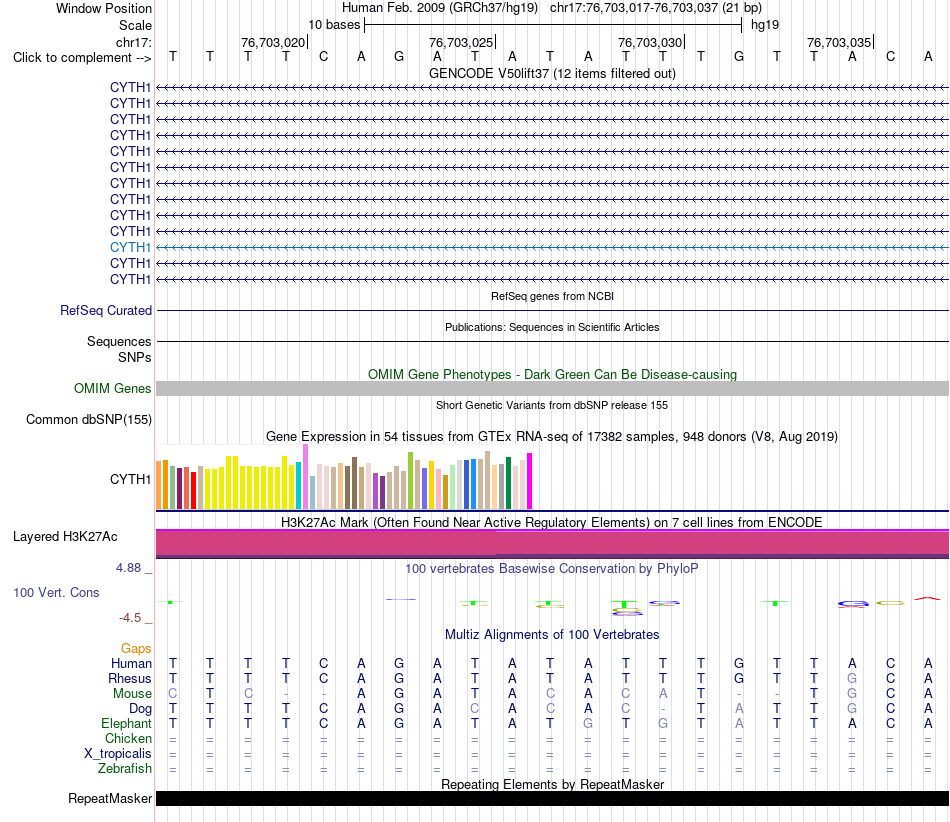This screenshot has width=950, height=822.
Task: Open 'Multiz Alignments of 100 Vertebrates' title
Action: pos(552,634)
